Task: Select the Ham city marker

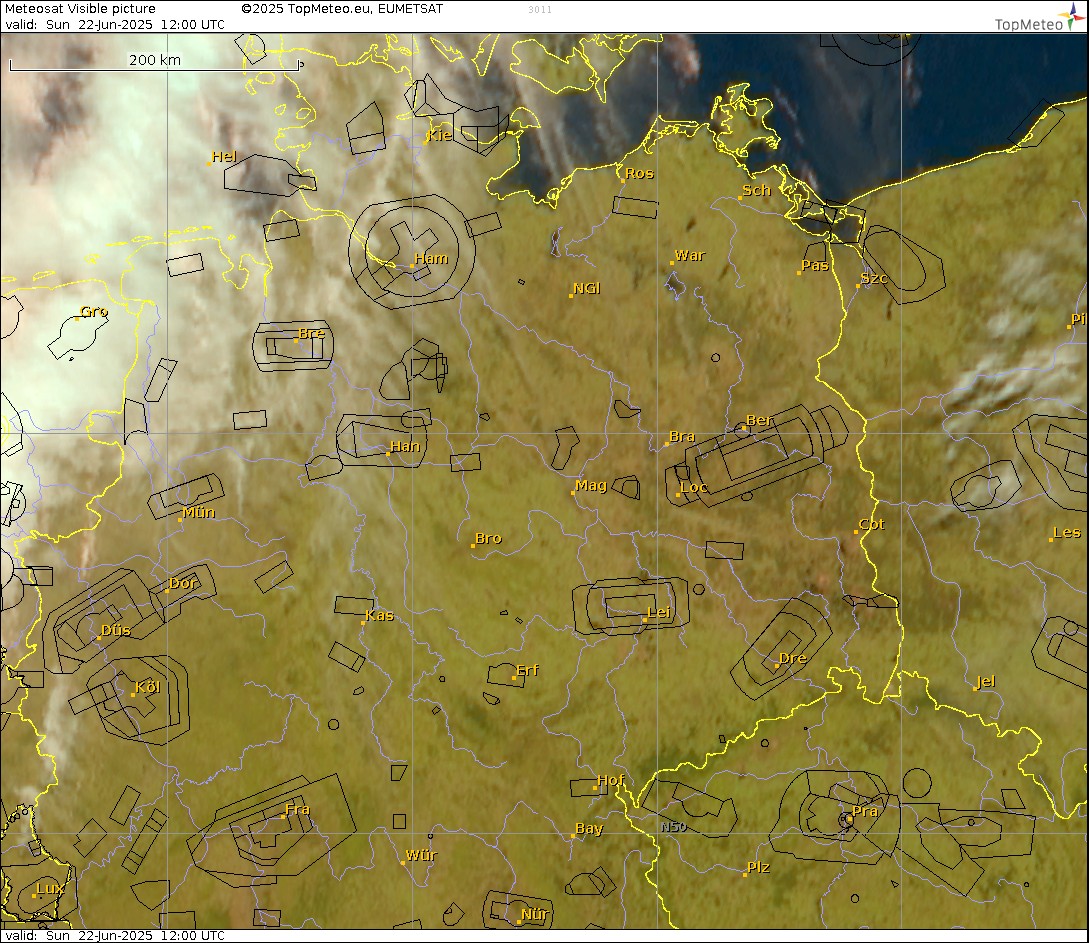Action: click(x=413, y=265)
